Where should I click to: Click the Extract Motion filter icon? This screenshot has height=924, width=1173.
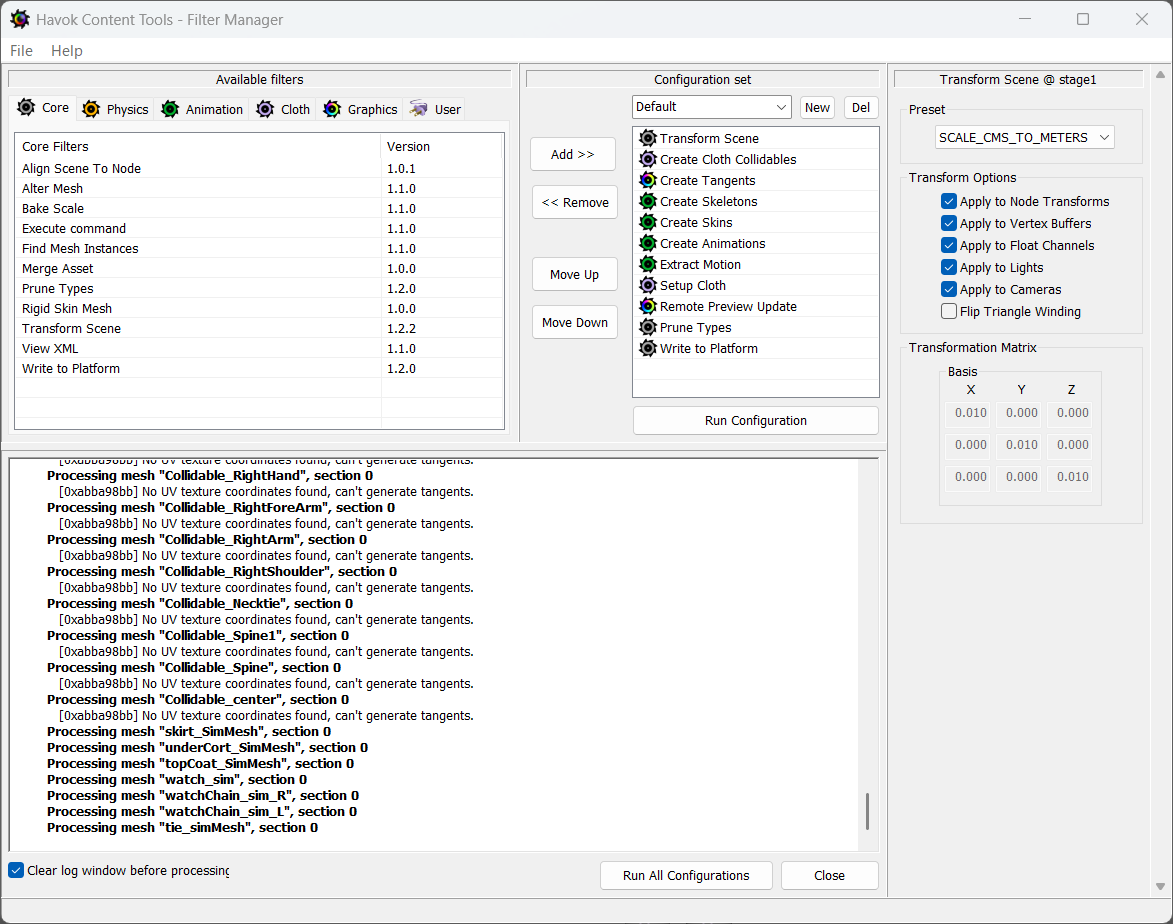pyautogui.click(x=648, y=264)
